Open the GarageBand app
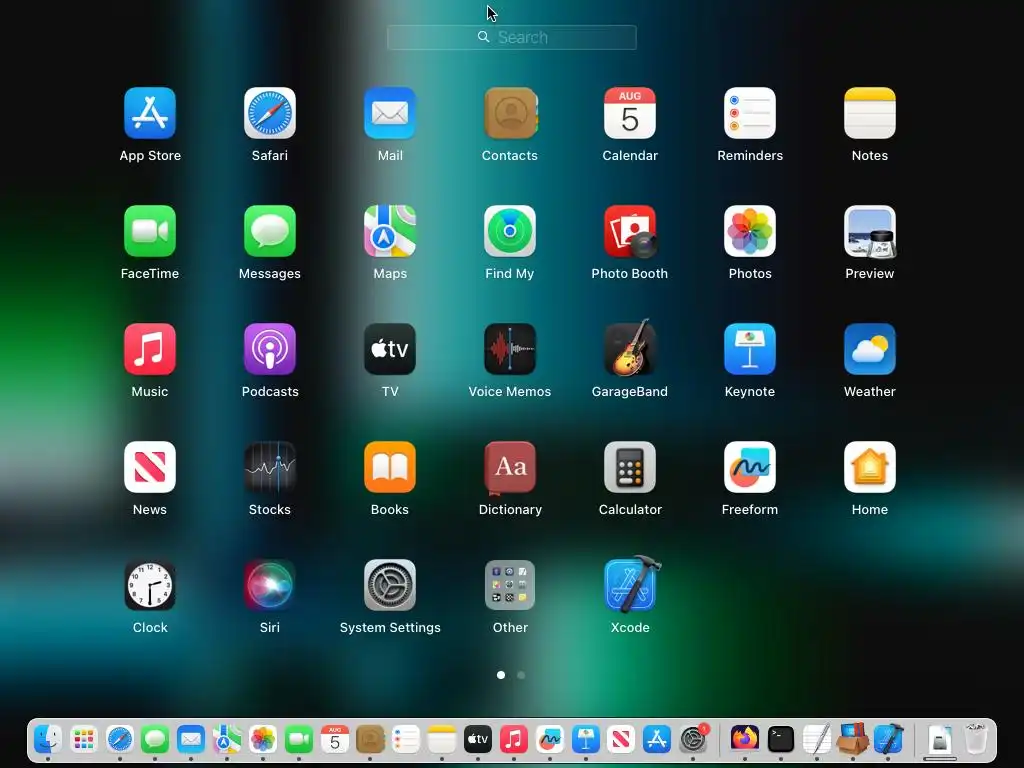This screenshot has width=1024, height=768. tap(630, 348)
